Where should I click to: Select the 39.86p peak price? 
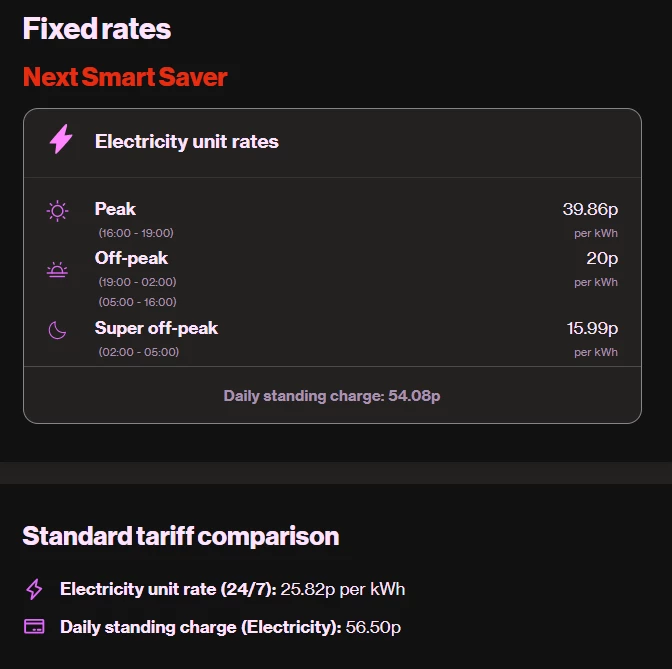coord(590,209)
